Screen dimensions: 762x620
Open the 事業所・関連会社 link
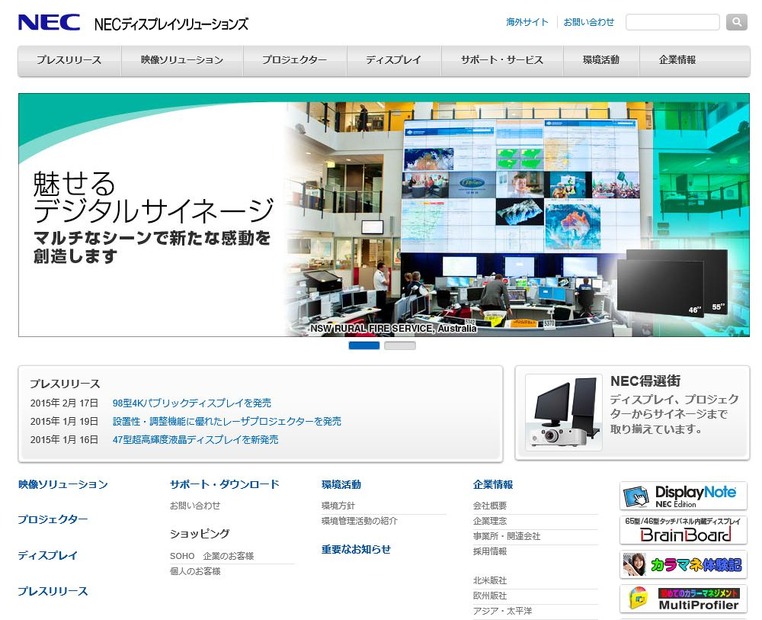coord(506,536)
